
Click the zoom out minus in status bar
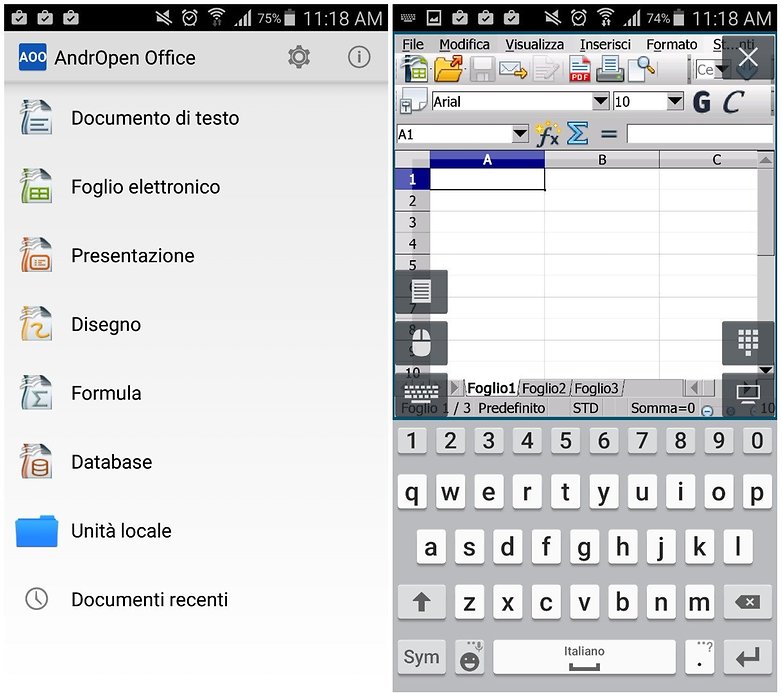coord(707,411)
